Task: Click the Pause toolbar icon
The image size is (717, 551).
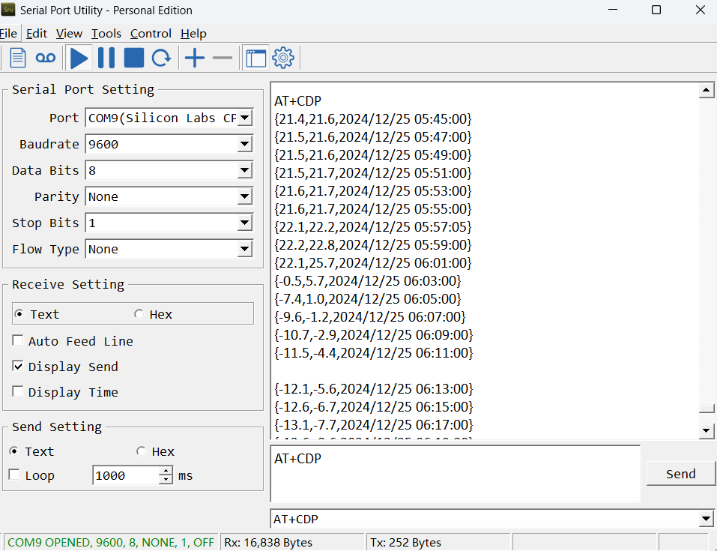Action: 107,58
